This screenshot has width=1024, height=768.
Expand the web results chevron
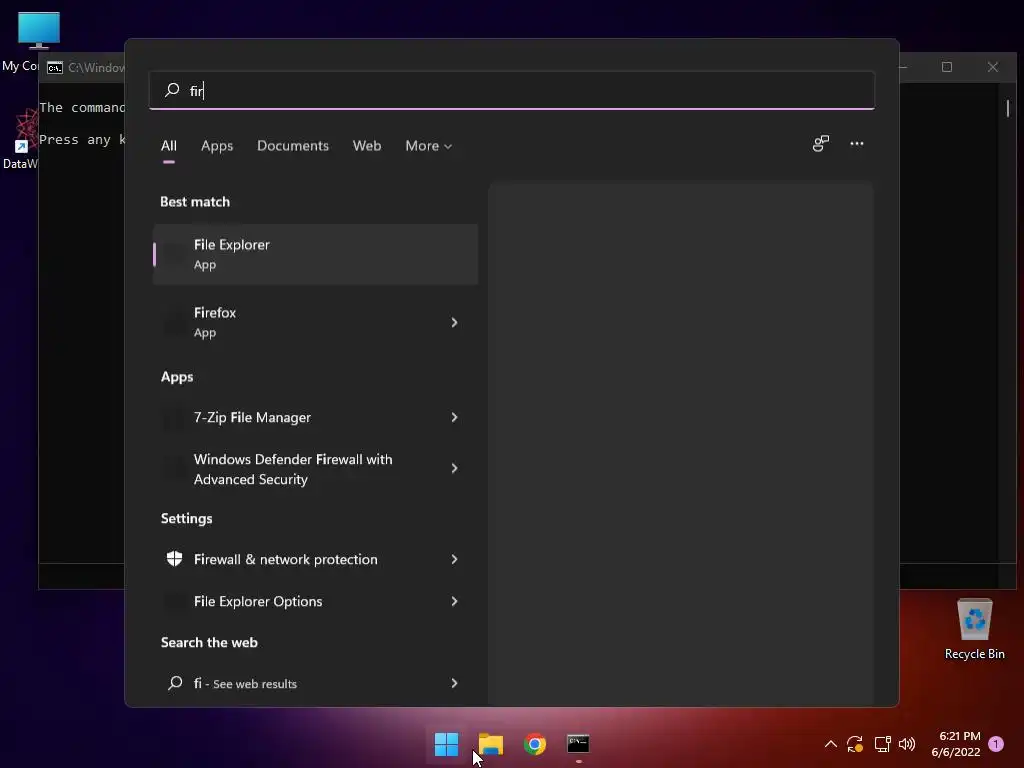(455, 683)
